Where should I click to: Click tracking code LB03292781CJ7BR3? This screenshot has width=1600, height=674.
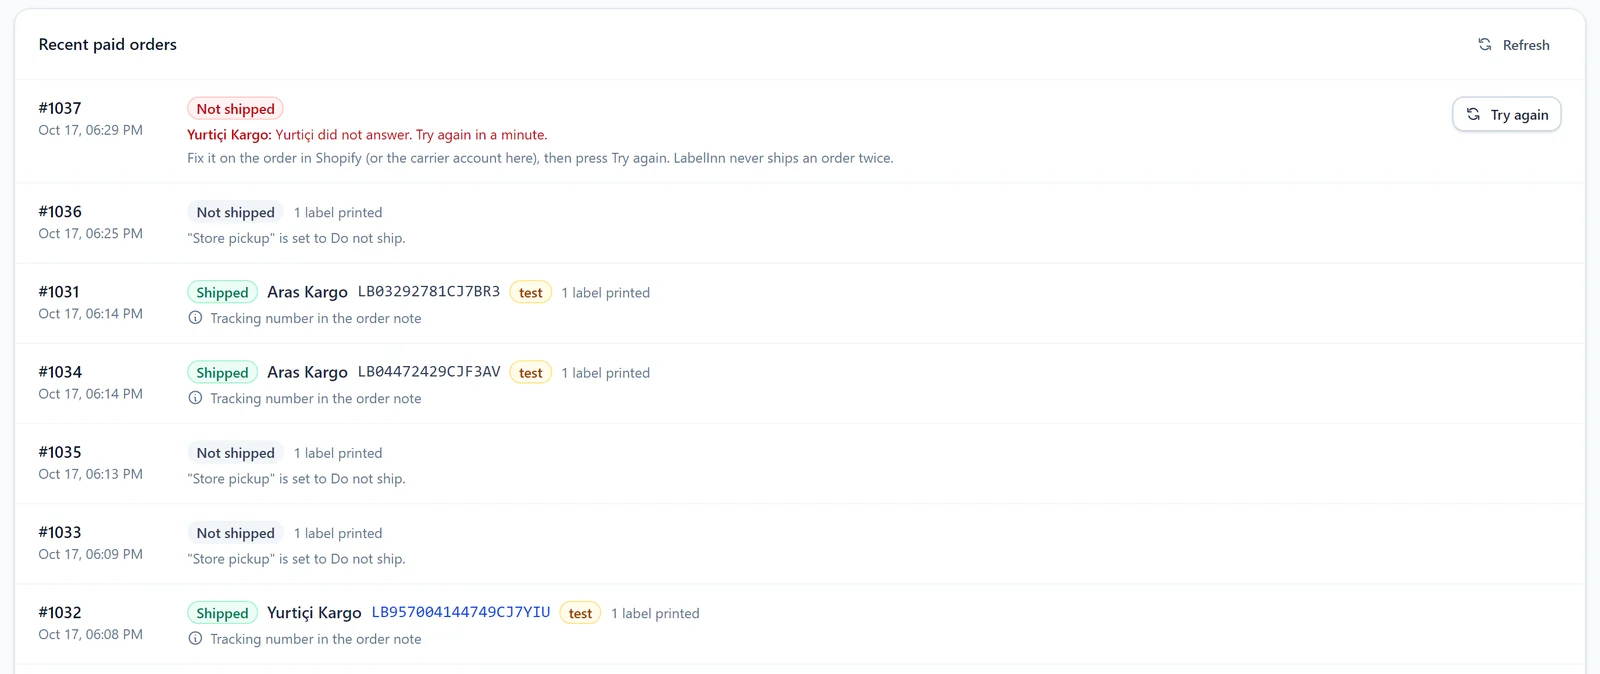pyautogui.click(x=429, y=292)
